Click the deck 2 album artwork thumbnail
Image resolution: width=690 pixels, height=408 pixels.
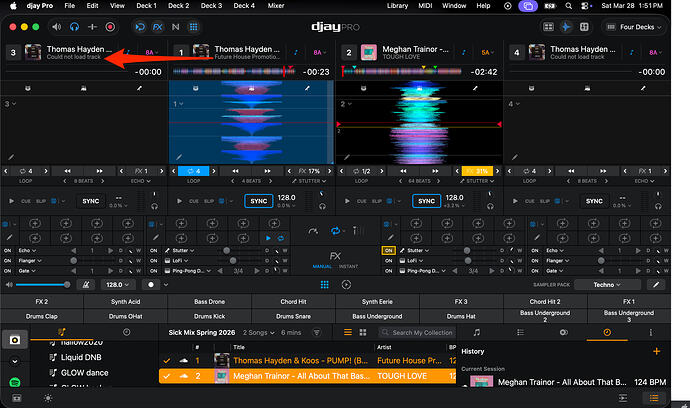click(369, 52)
